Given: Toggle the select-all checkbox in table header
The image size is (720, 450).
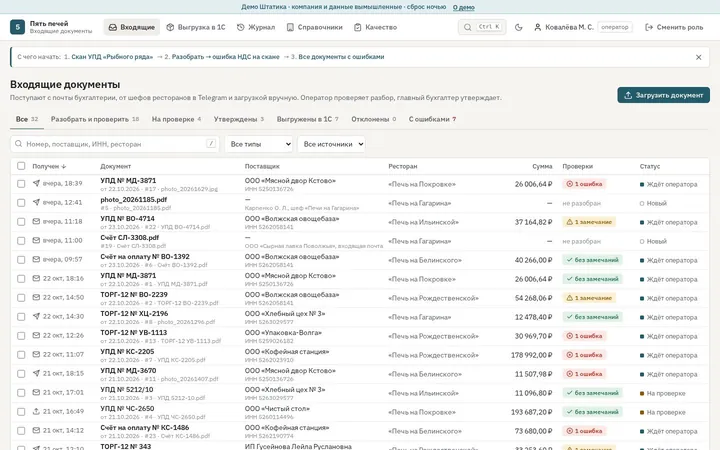Looking at the screenshot, I should point(21,166).
